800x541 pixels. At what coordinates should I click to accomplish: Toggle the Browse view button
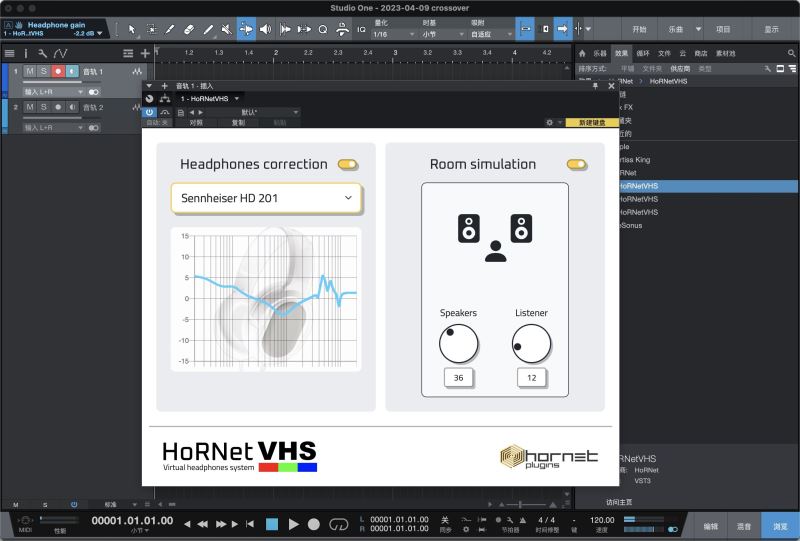click(x=780, y=526)
